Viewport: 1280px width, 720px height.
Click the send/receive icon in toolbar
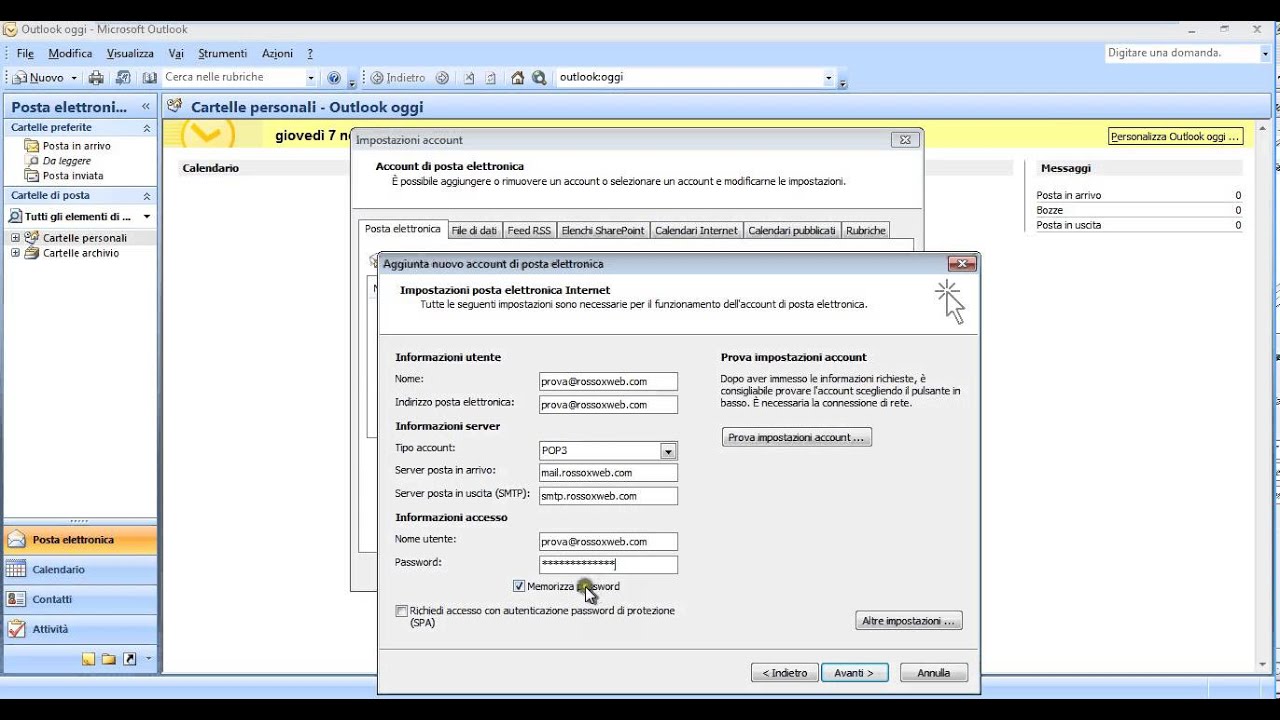click(x=123, y=78)
